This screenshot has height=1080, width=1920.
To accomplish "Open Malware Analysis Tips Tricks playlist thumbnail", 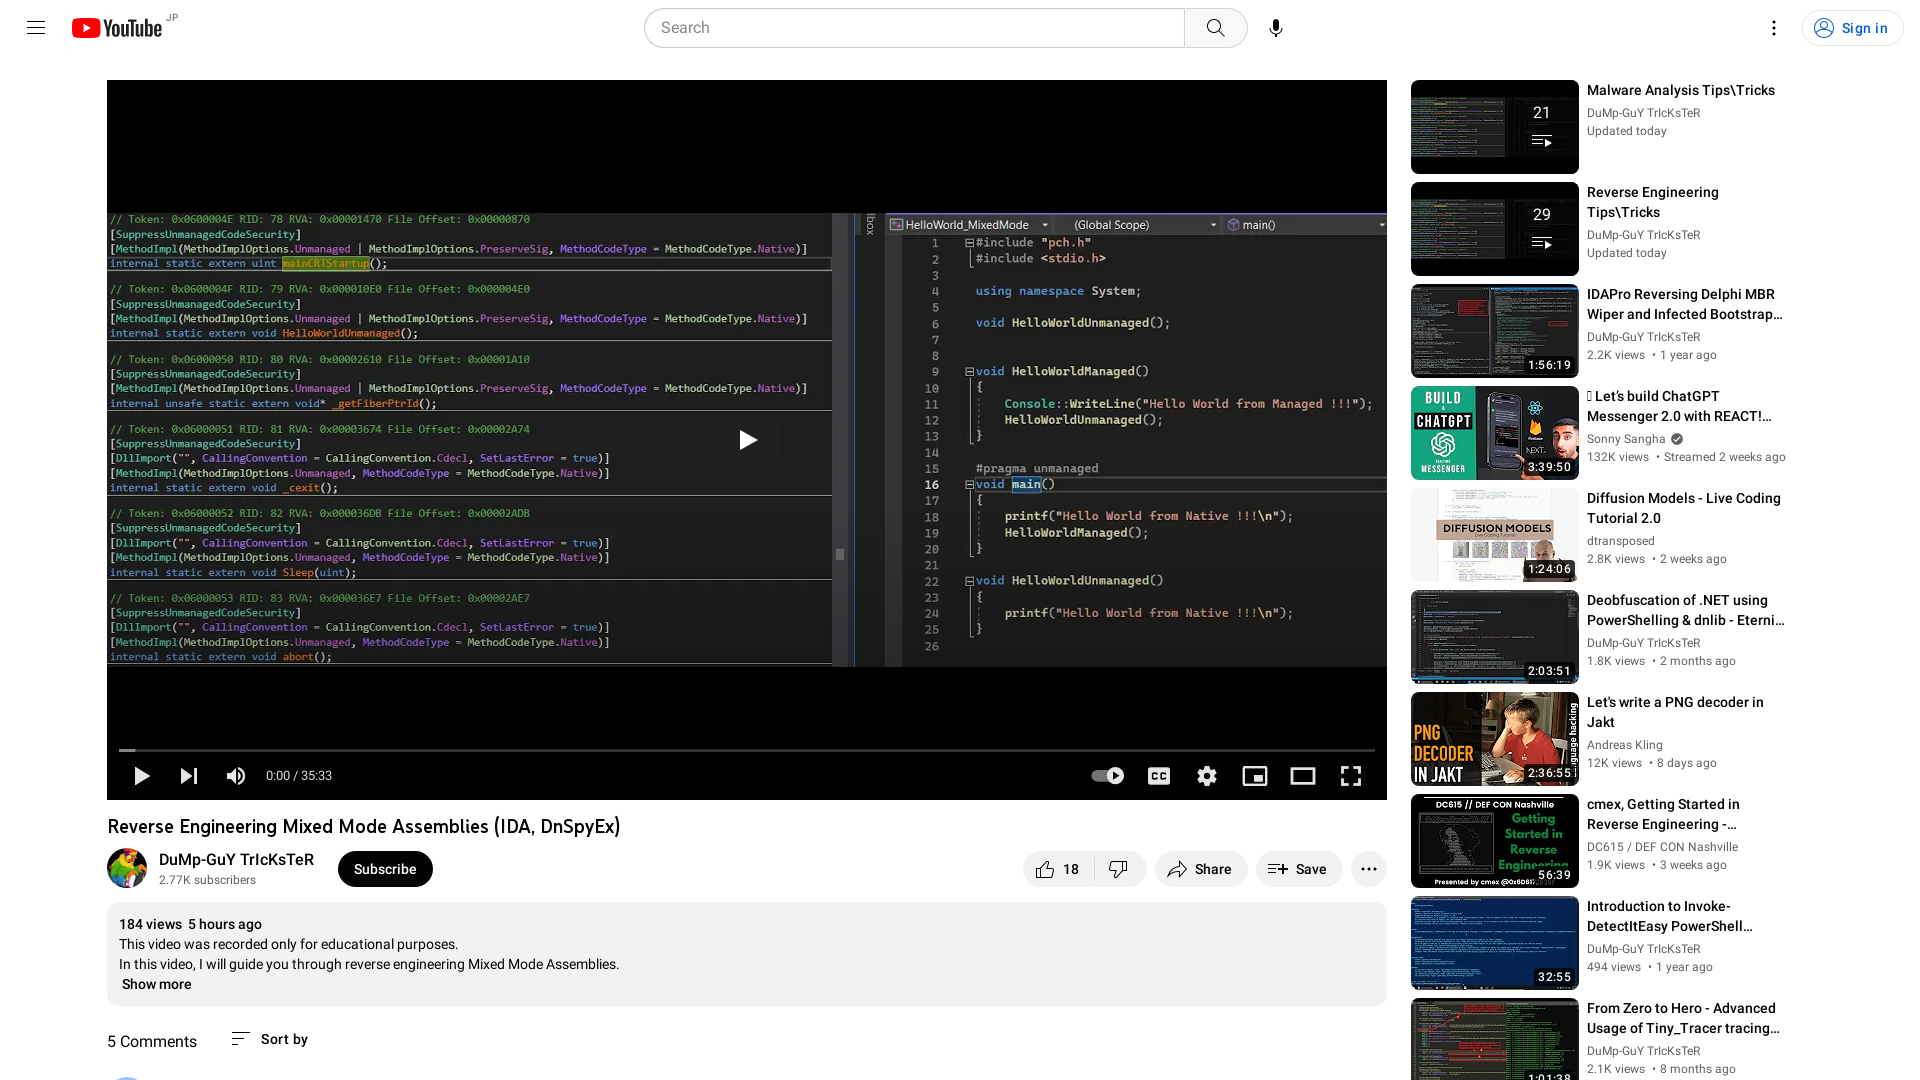I will [1495, 127].
